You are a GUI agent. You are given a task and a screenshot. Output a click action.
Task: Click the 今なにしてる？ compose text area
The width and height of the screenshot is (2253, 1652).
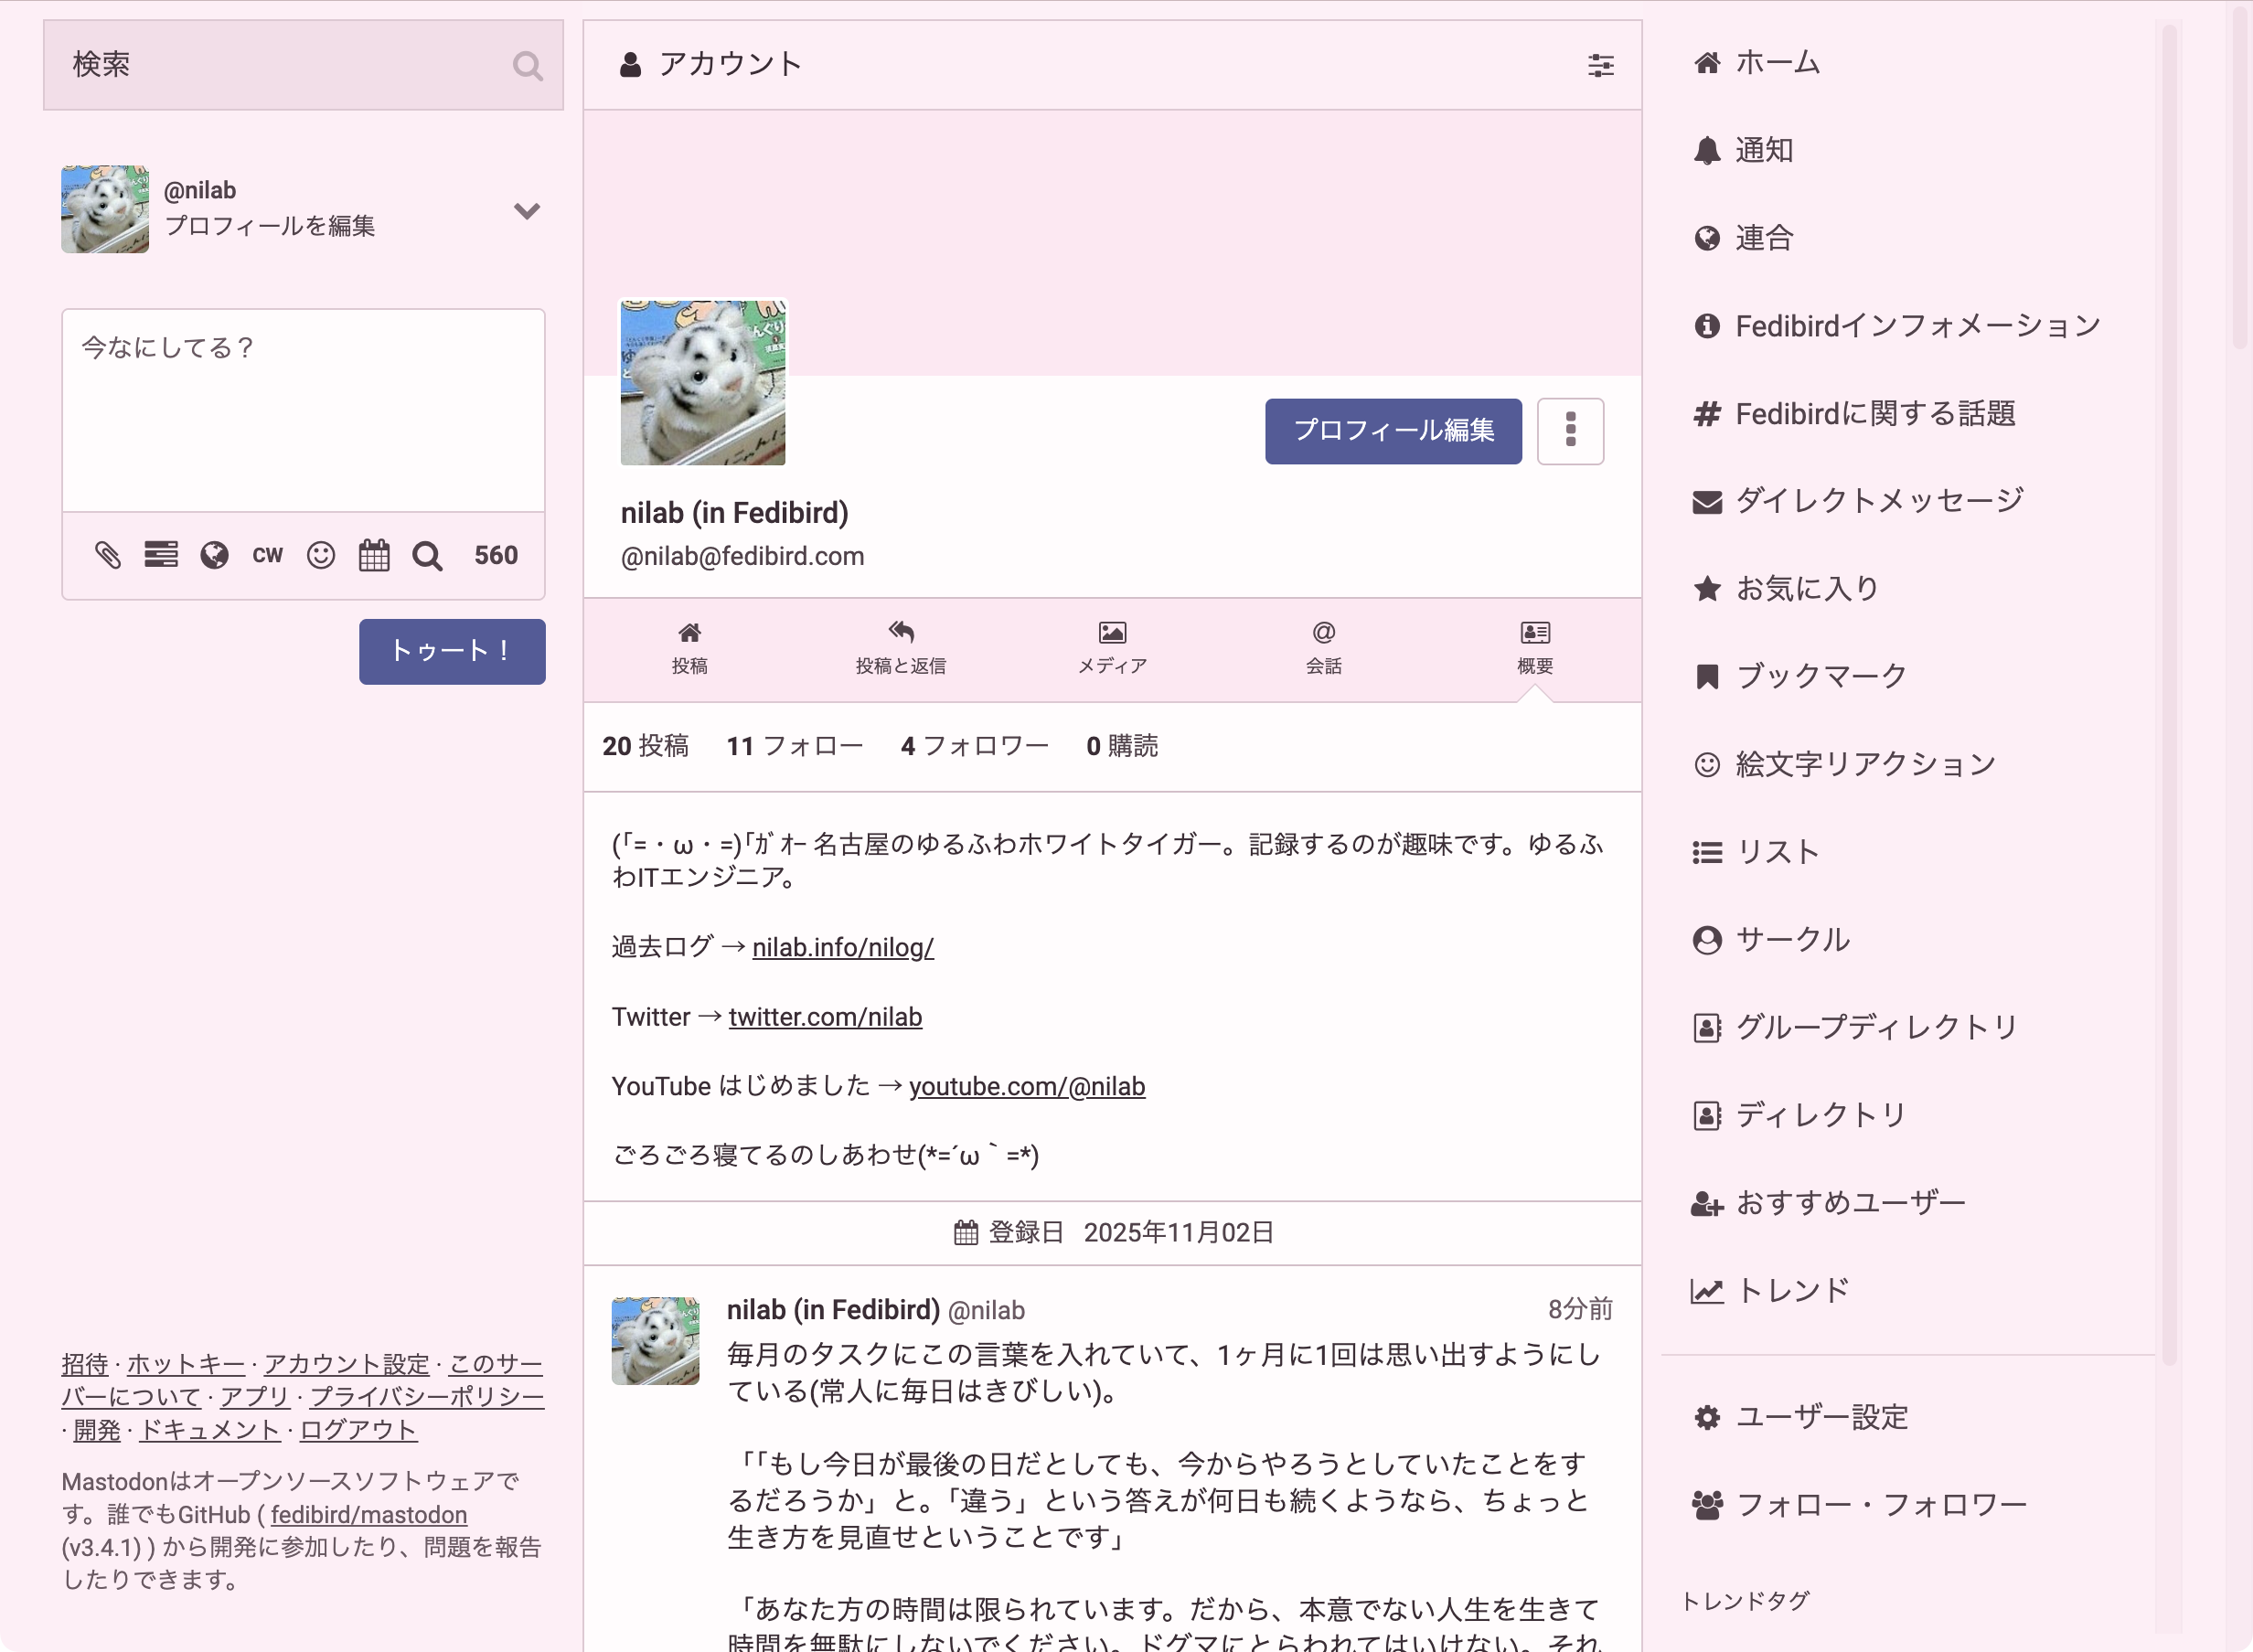click(x=303, y=410)
